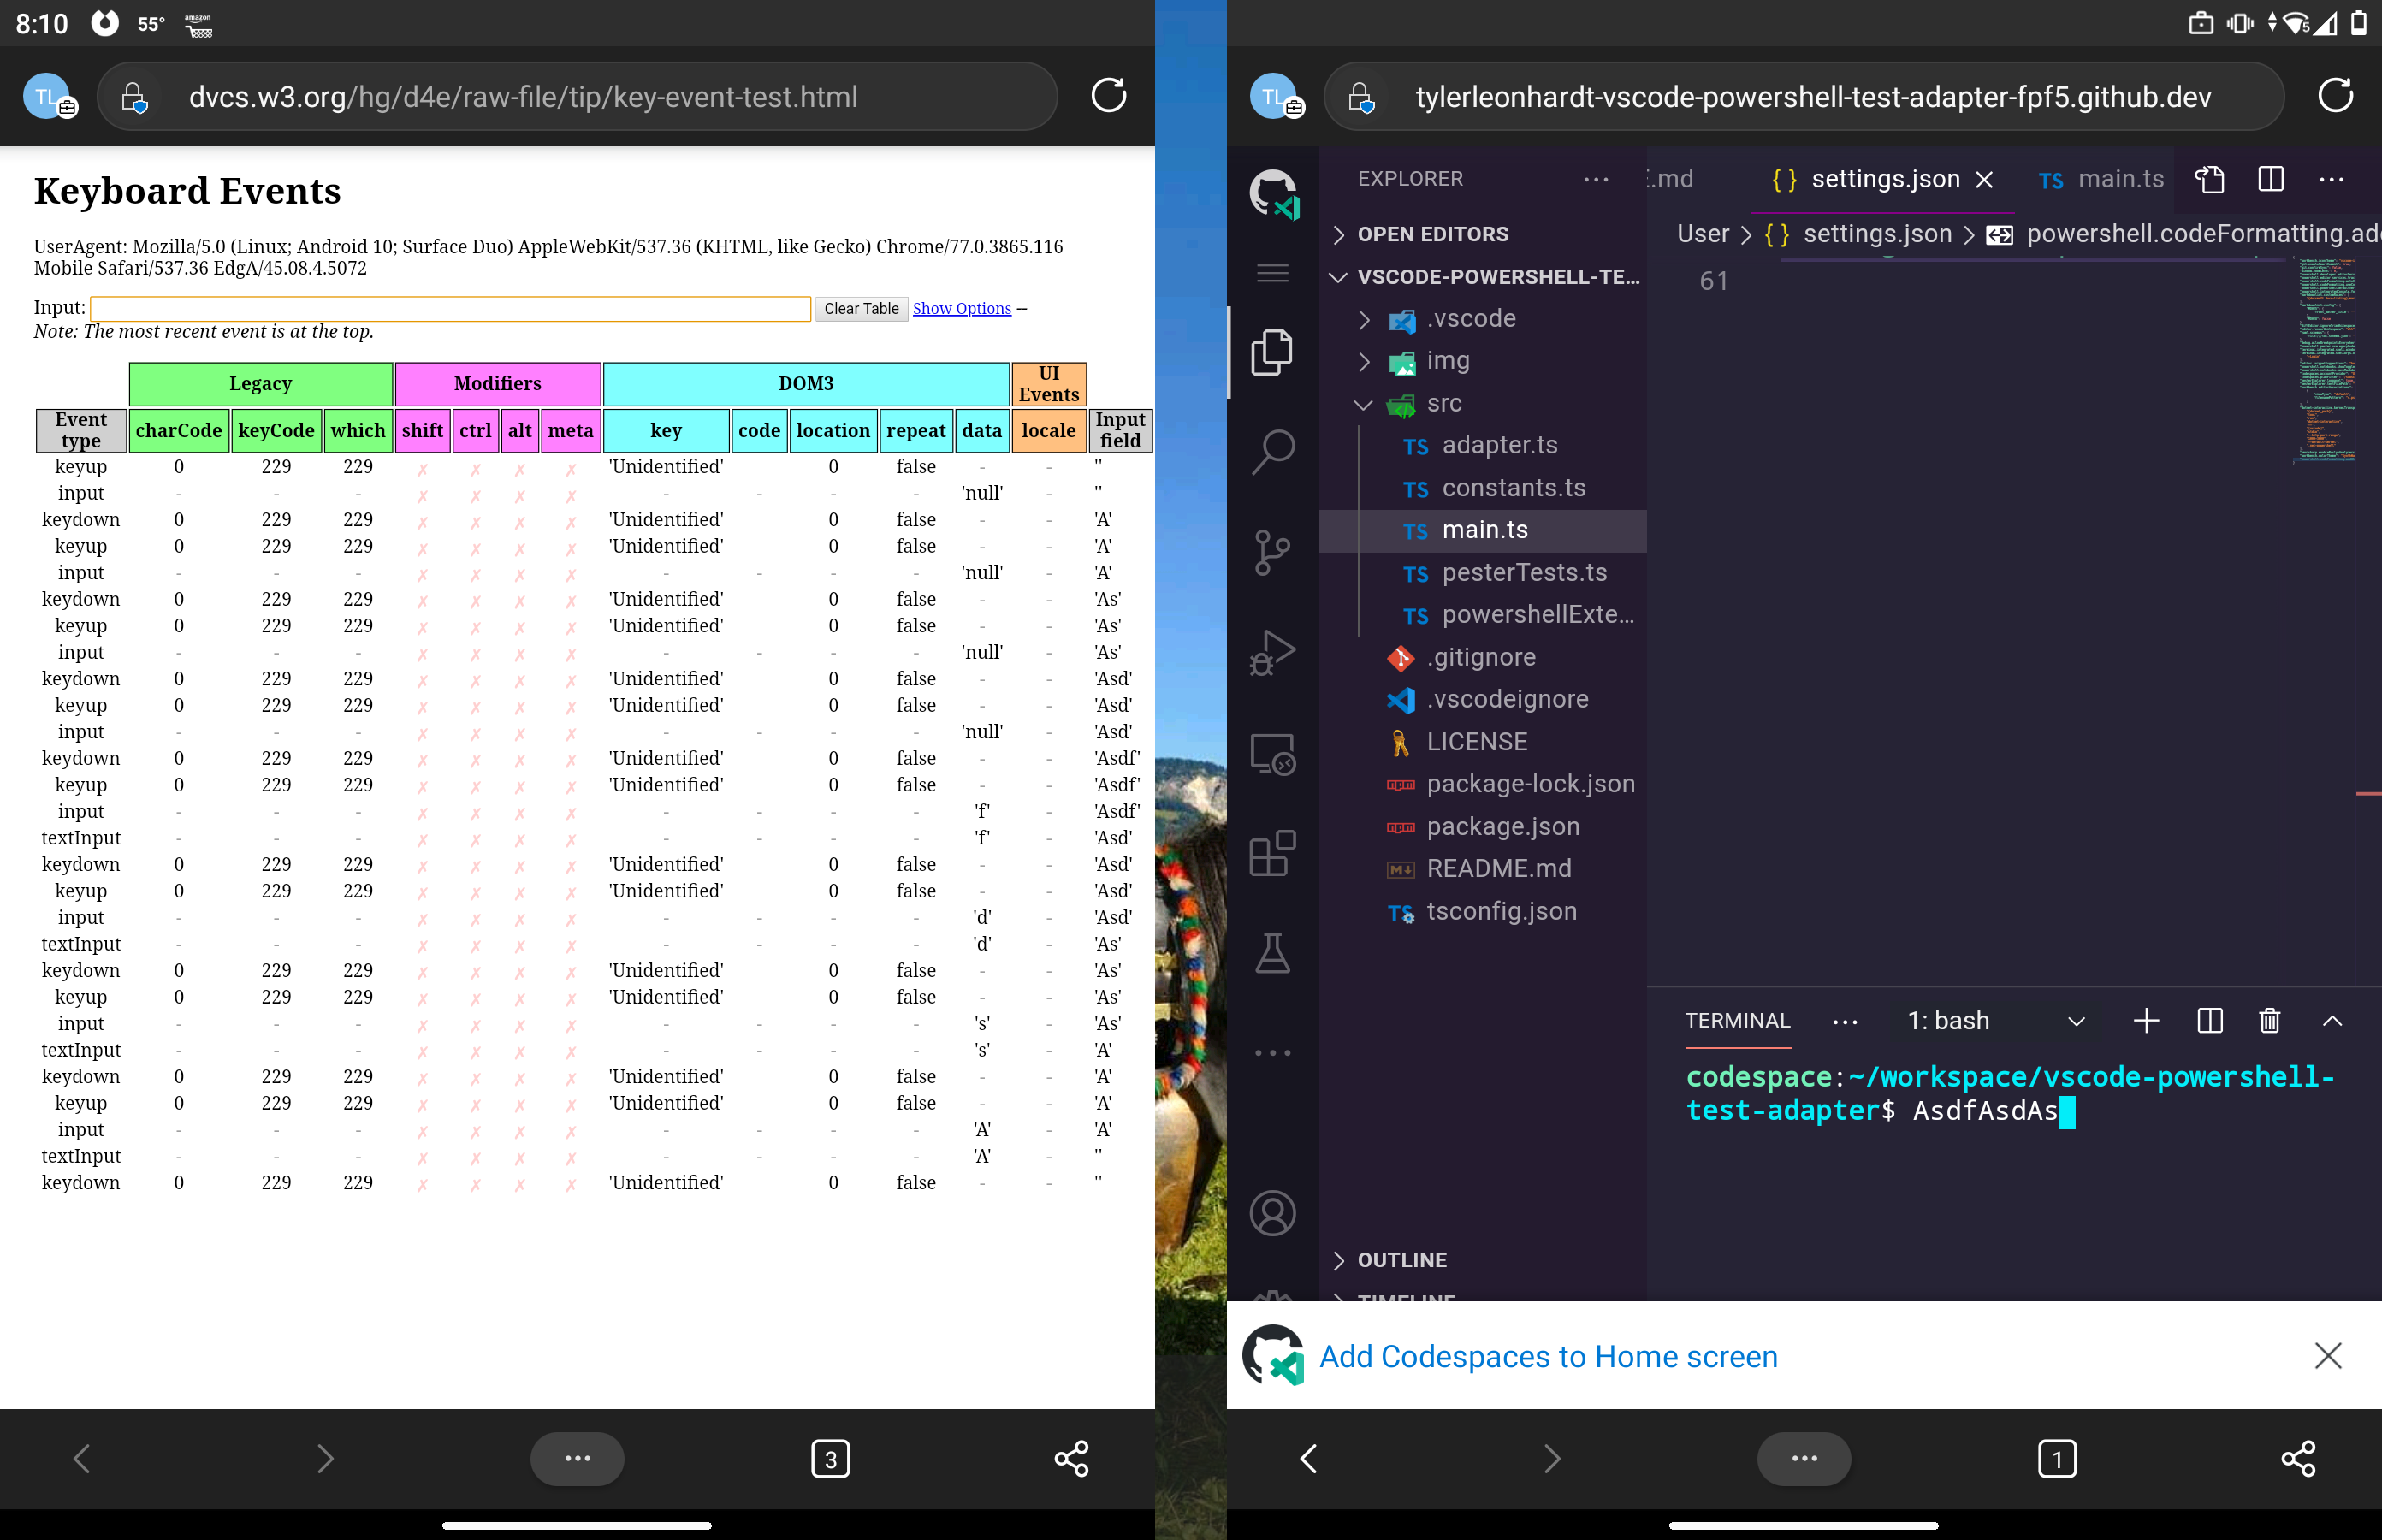
Task: Maximize terminal panel with up chevron
Action: [2331, 1020]
